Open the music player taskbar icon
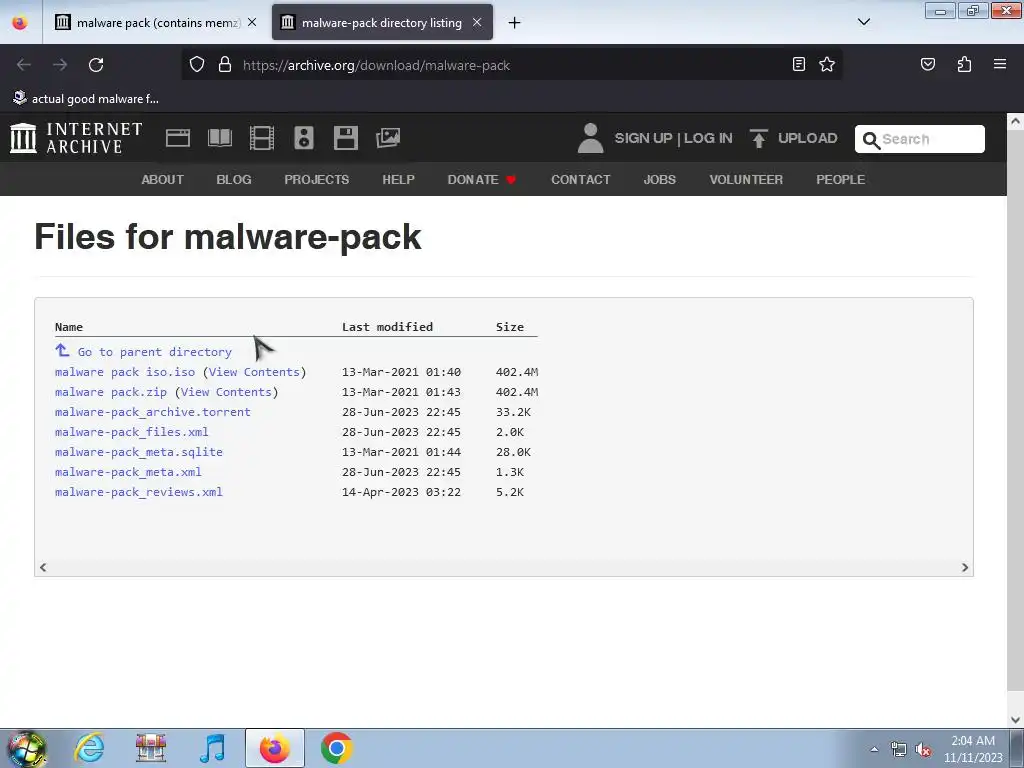 [x=213, y=748]
